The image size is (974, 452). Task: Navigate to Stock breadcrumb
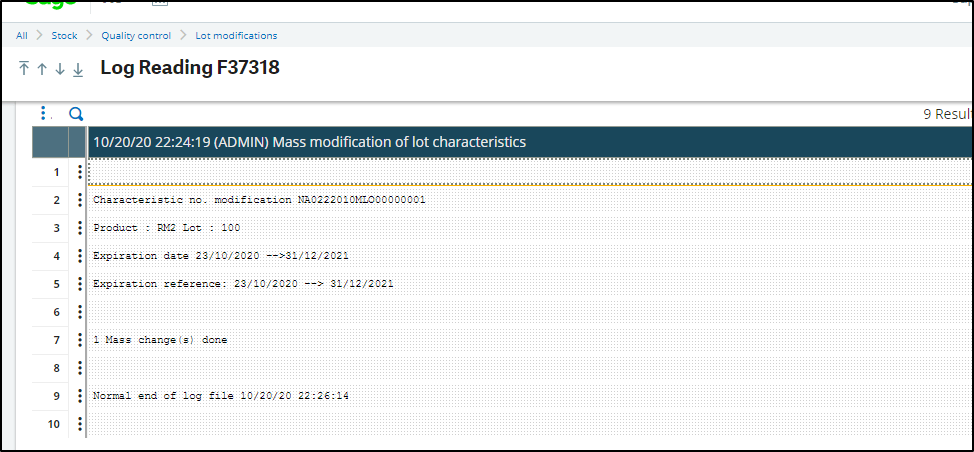tap(65, 36)
